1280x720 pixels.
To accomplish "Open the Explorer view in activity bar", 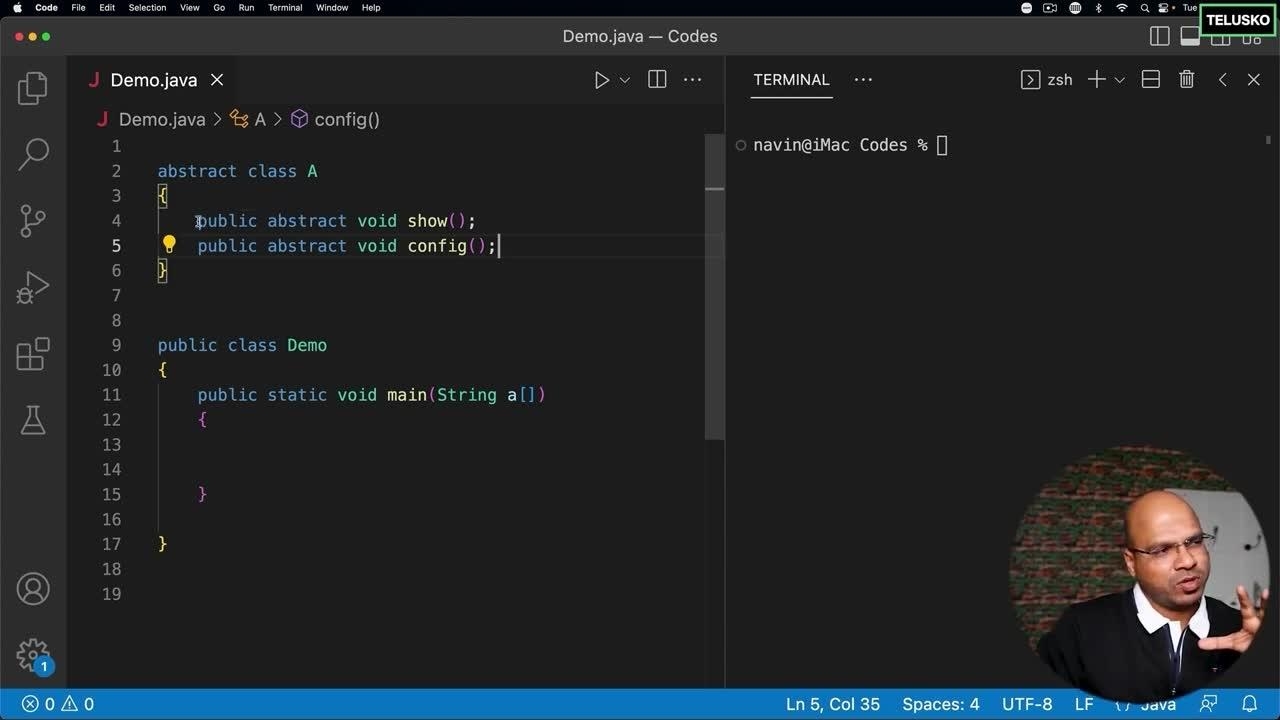I will click(x=33, y=88).
